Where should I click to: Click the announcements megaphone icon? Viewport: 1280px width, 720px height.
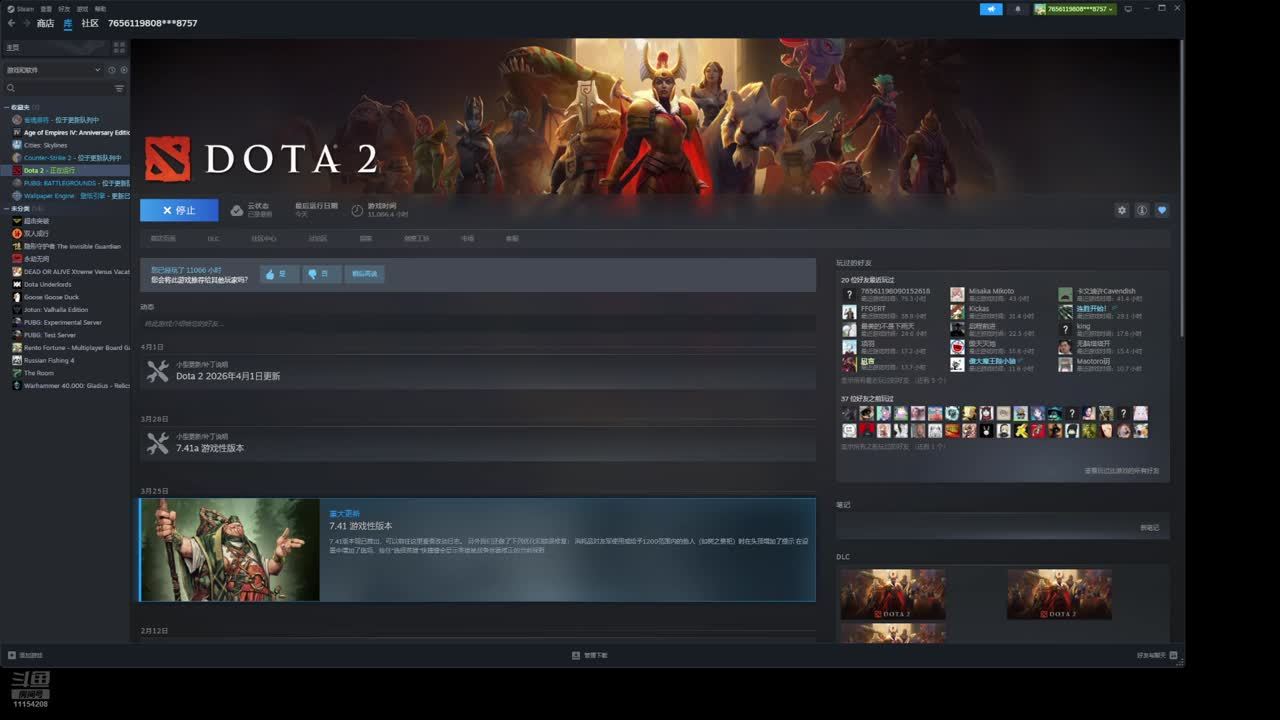991,9
